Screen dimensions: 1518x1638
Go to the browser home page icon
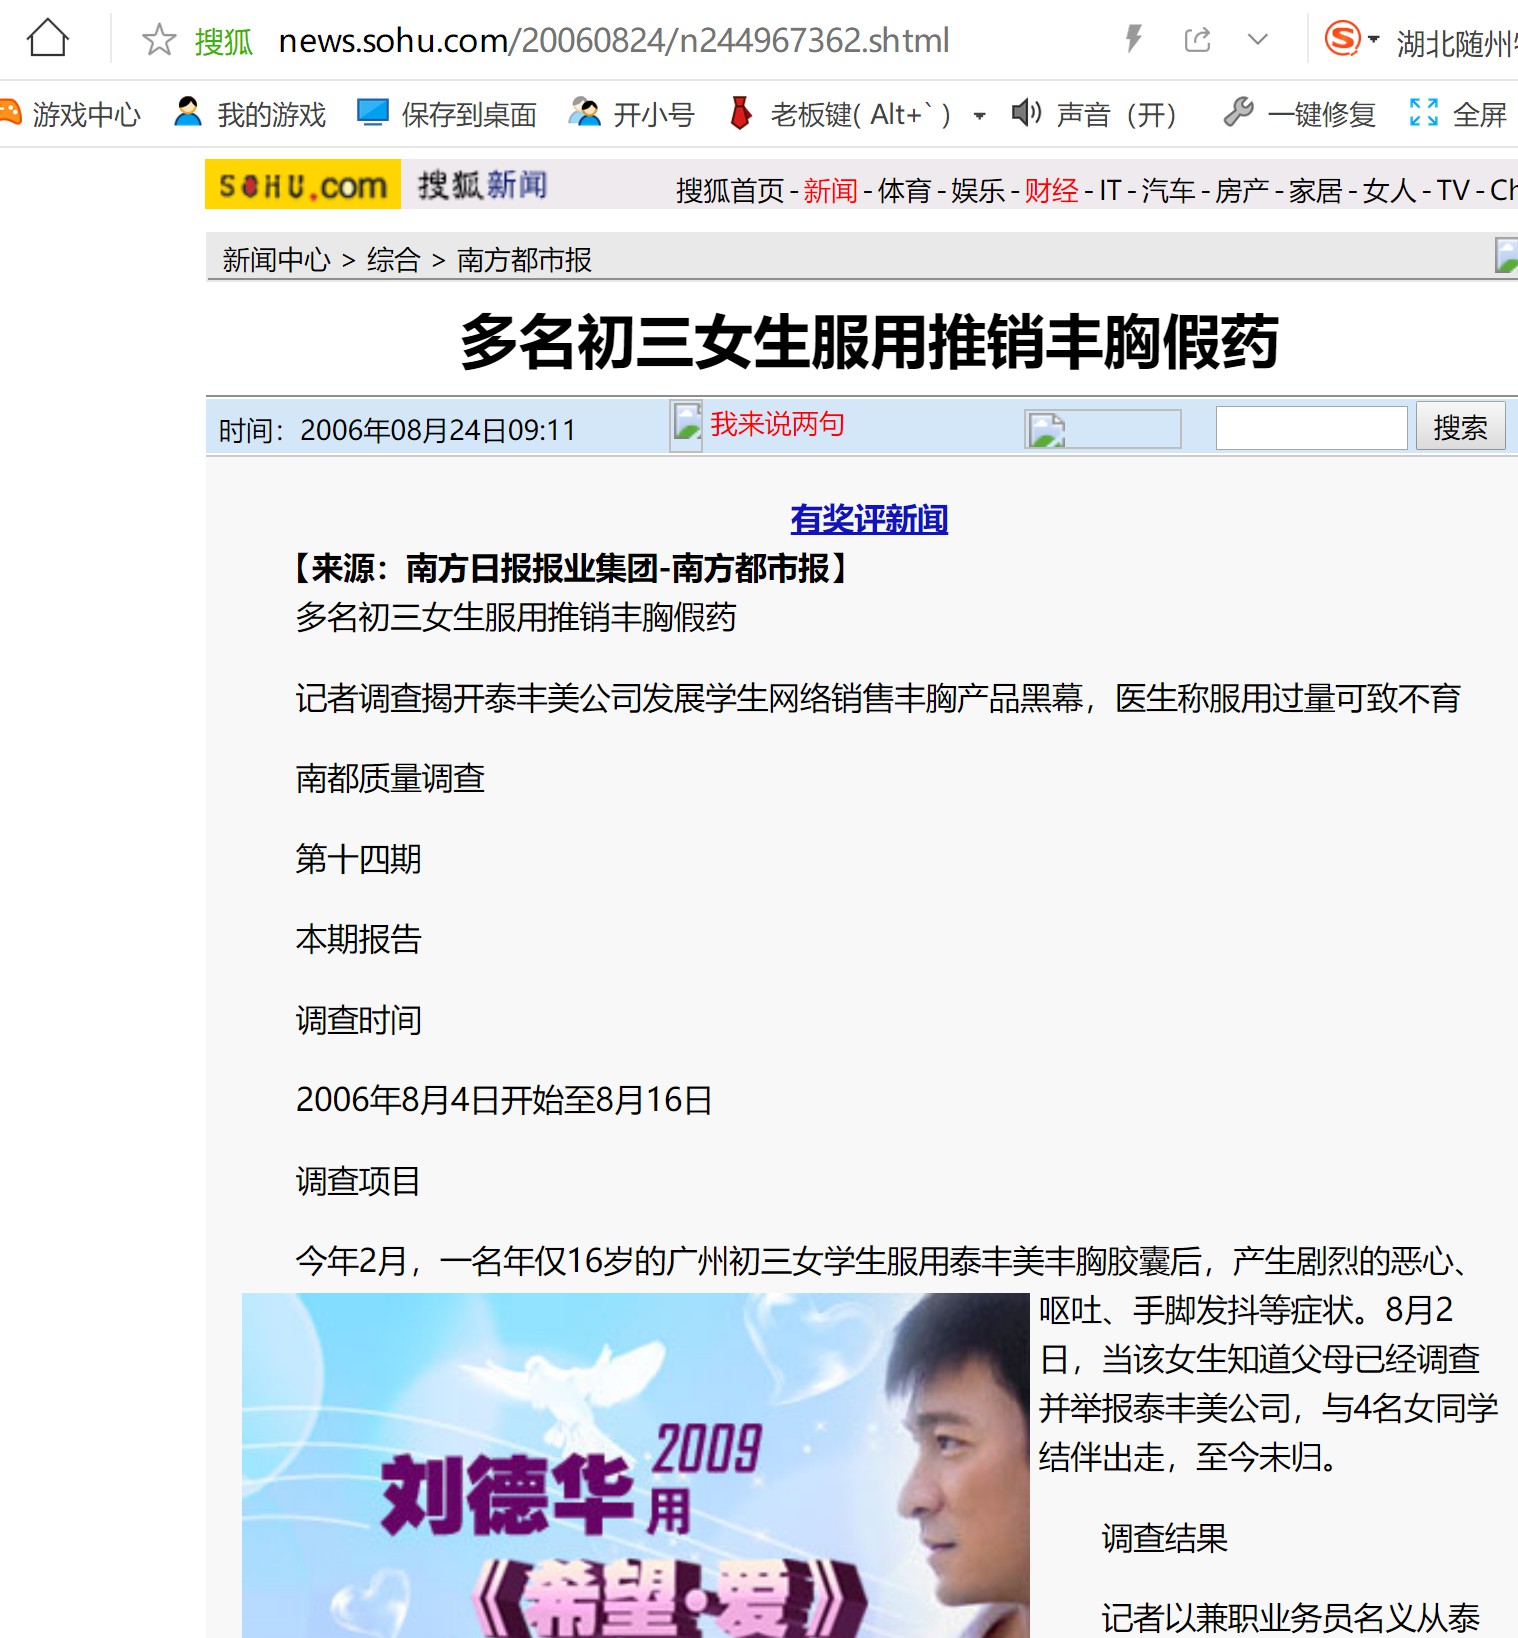pyautogui.click(x=47, y=39)
